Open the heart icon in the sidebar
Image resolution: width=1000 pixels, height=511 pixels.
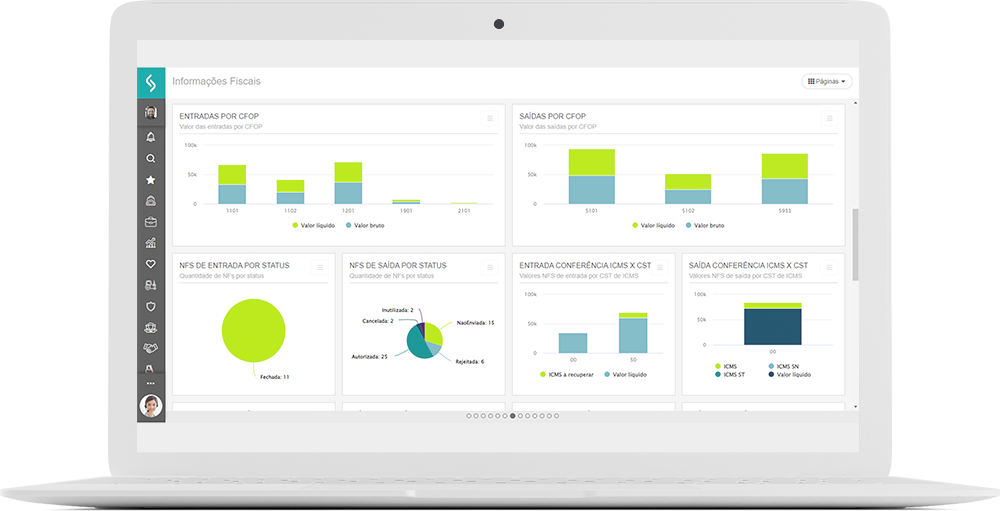[x=151, y=264]
